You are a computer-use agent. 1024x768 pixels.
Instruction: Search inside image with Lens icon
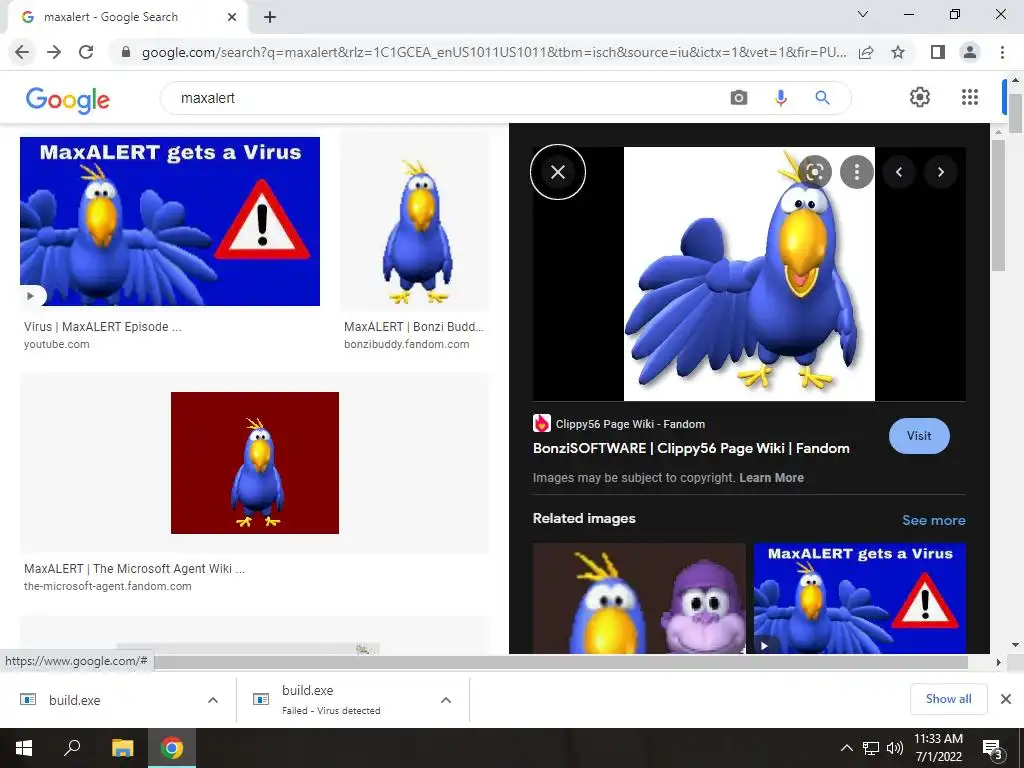pyautogui.click(x=814, y=172)
